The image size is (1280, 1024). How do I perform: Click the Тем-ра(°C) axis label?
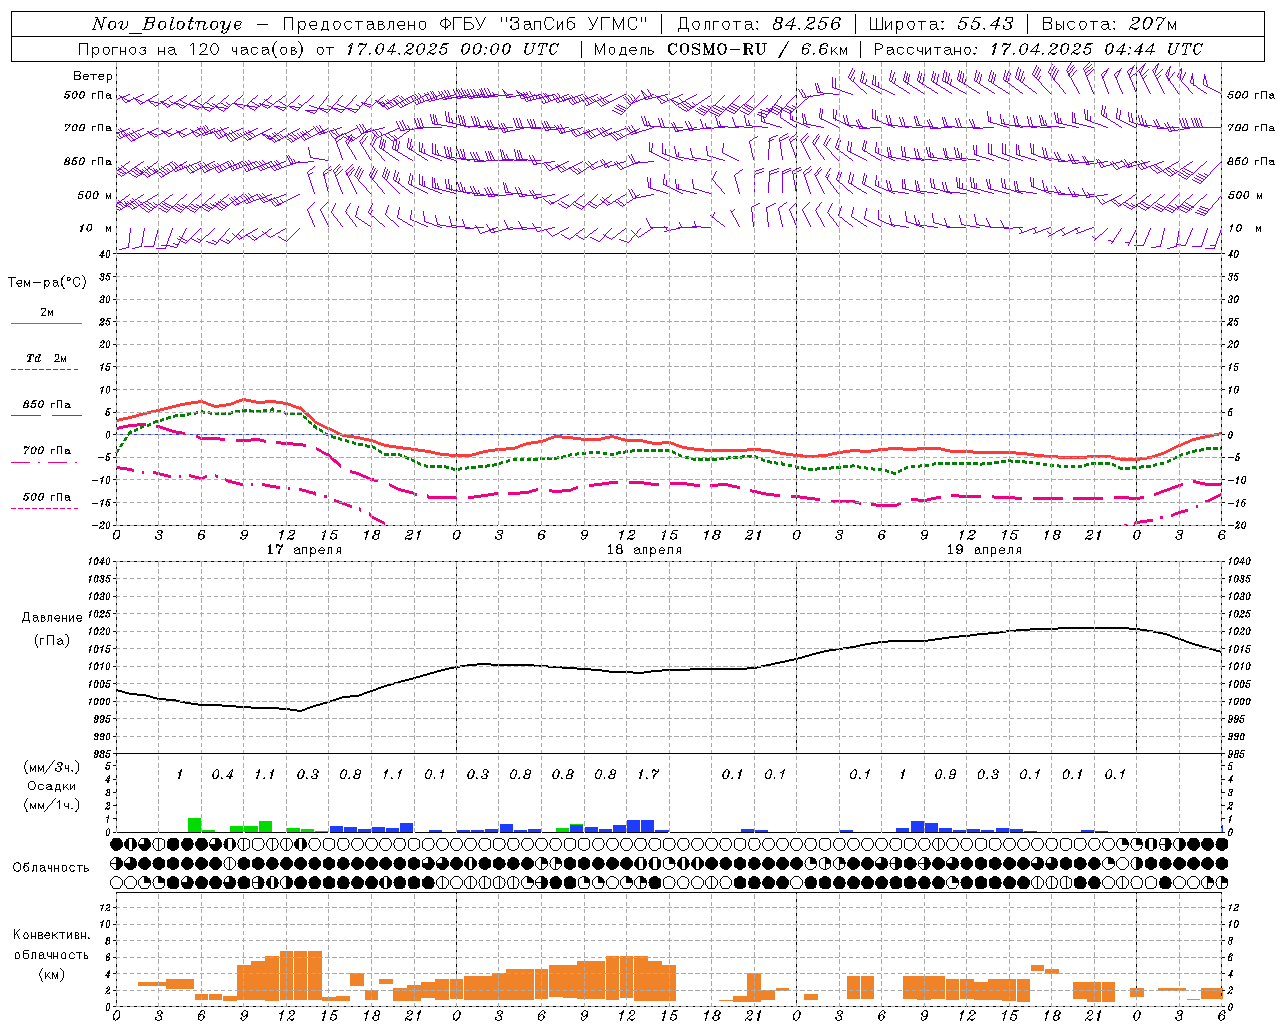point(47,283)
